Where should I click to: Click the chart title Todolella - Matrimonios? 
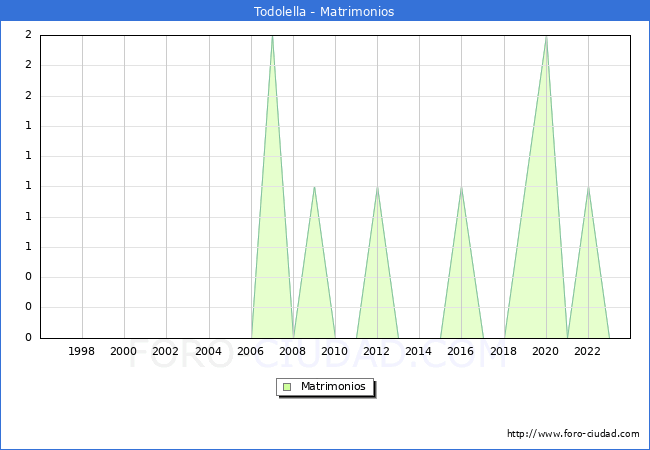pos(325,12)
